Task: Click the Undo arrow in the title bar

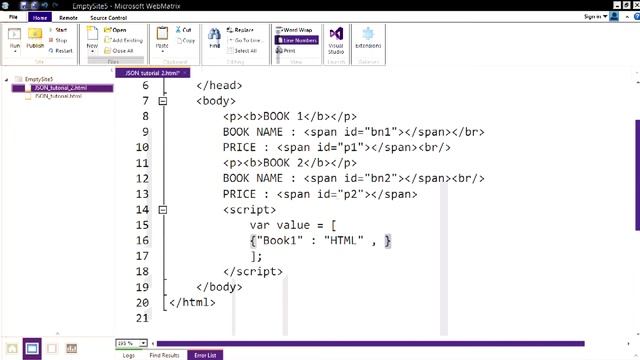Action: coord(44,5)
